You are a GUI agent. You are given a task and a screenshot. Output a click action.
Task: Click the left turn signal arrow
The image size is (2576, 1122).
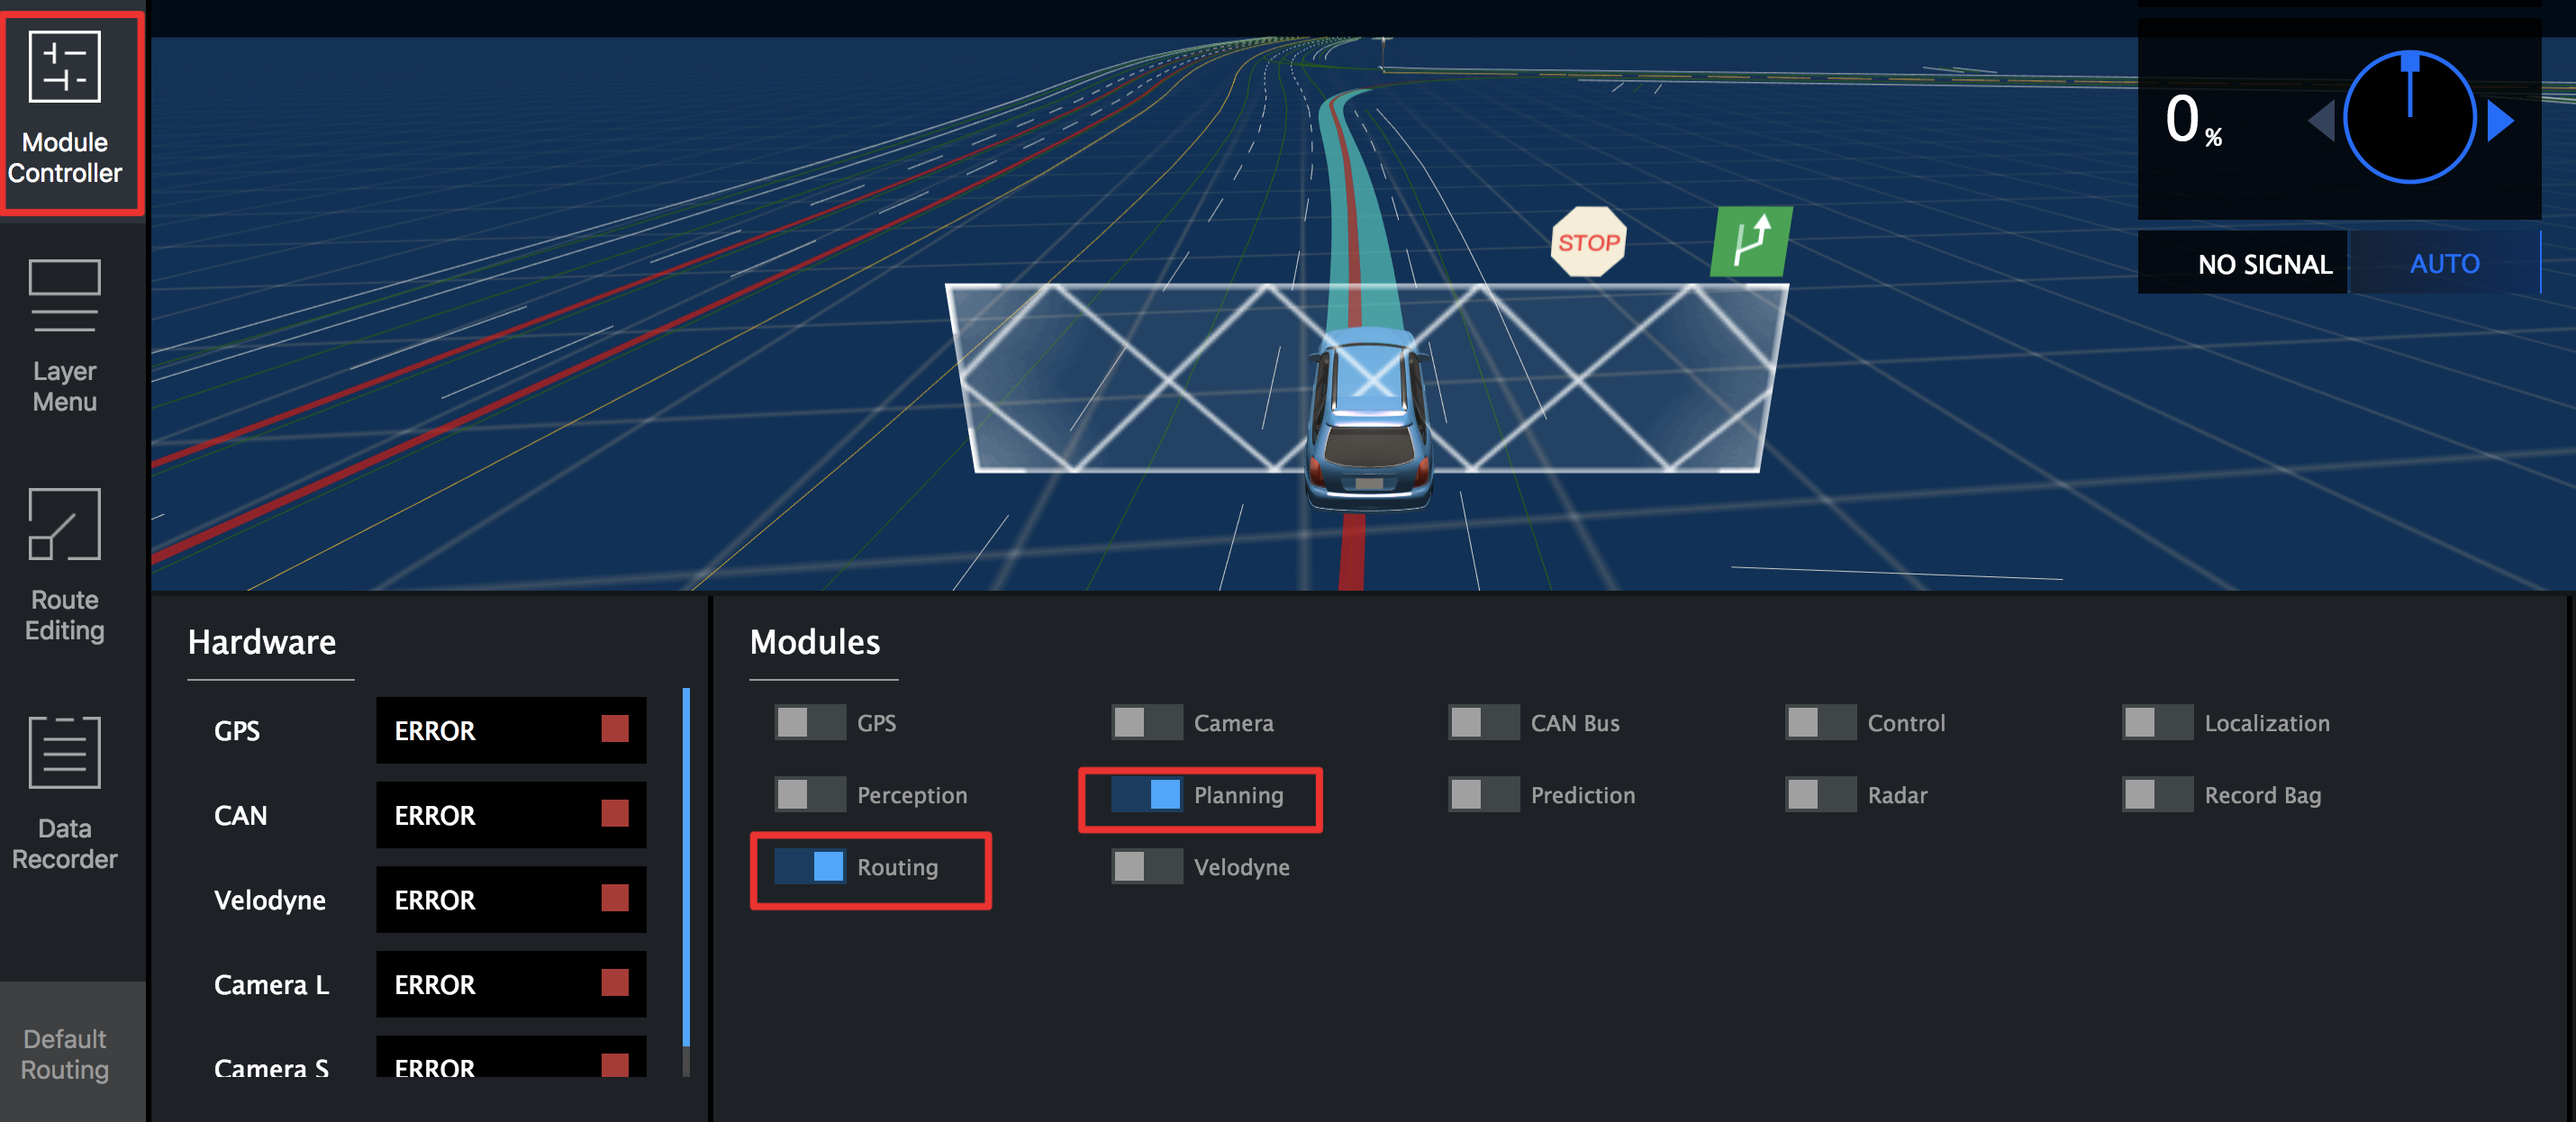(x=2322, y=121)
